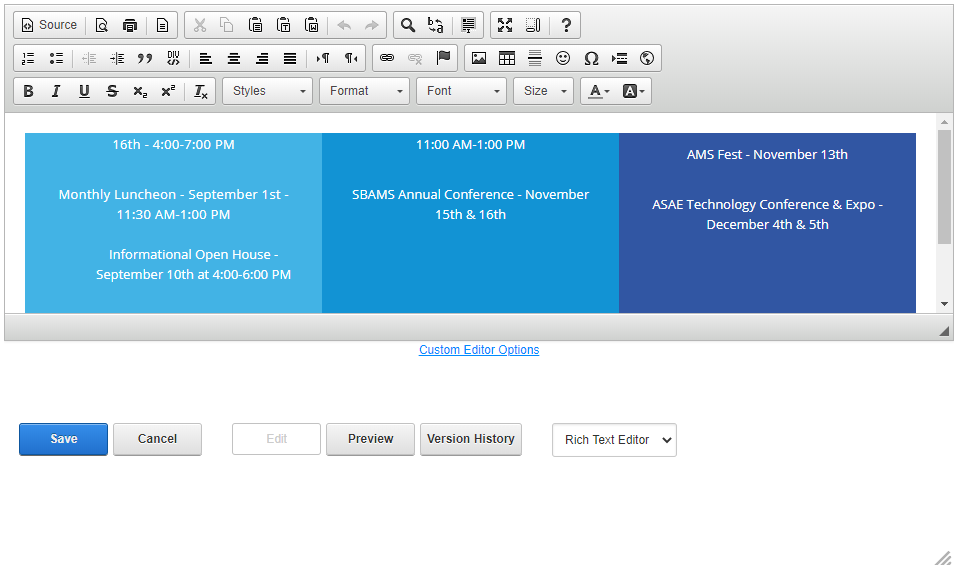960x565 pixels.
Task: Click the Select All icon
Action: [x=468, y=25]
